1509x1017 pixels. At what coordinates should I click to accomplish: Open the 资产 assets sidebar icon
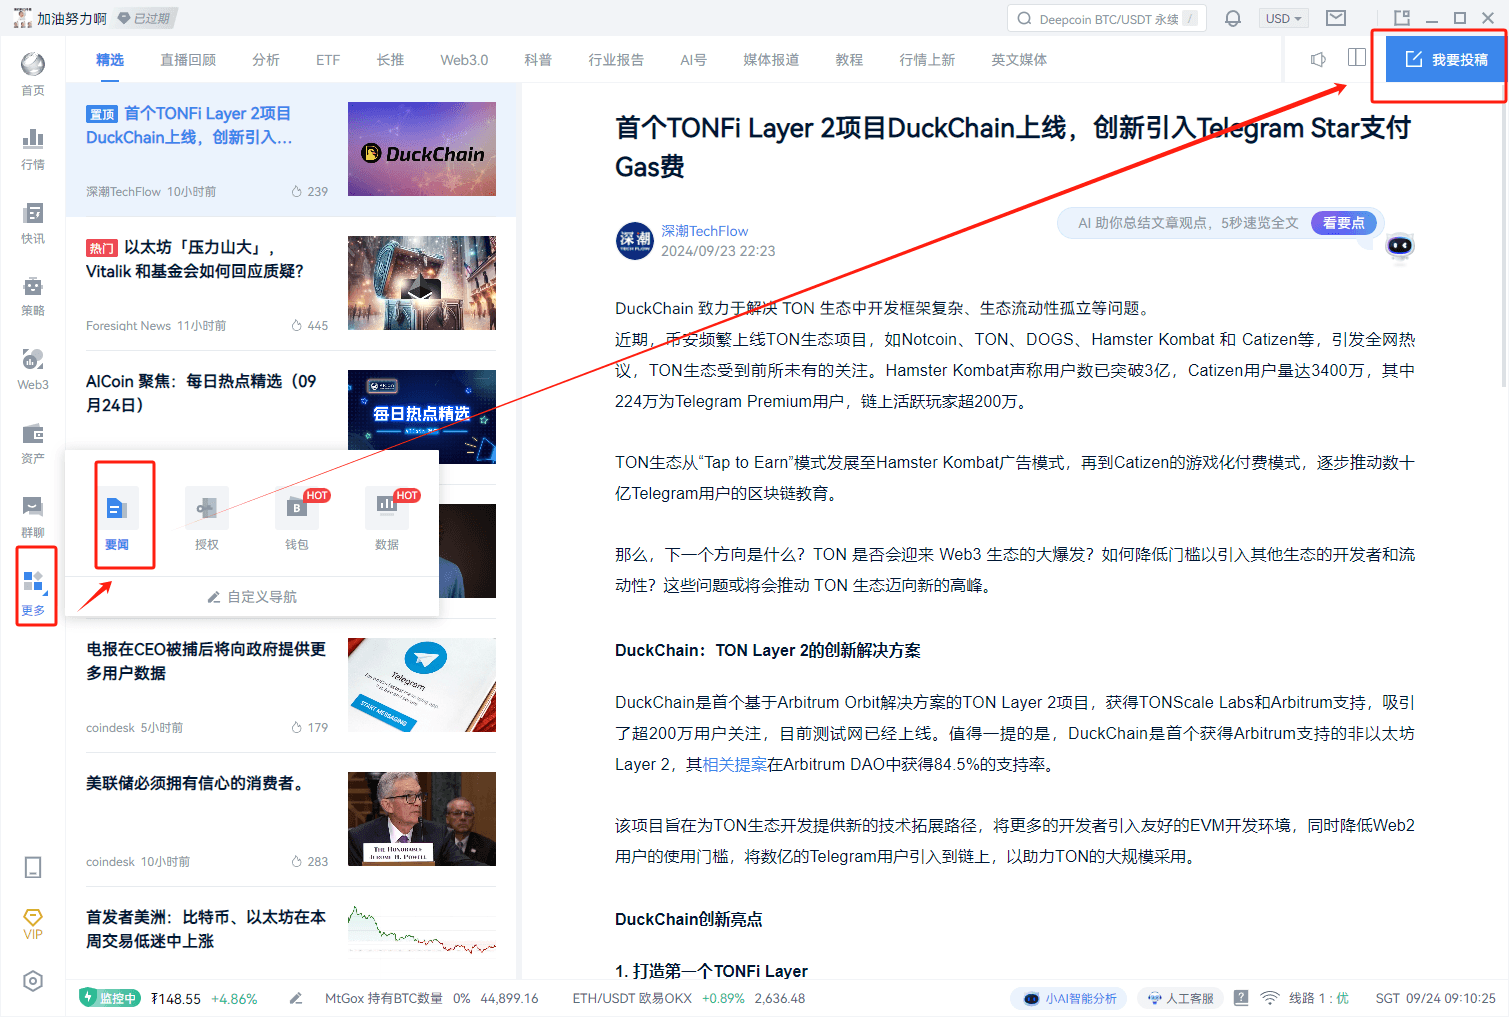[33, 443]
